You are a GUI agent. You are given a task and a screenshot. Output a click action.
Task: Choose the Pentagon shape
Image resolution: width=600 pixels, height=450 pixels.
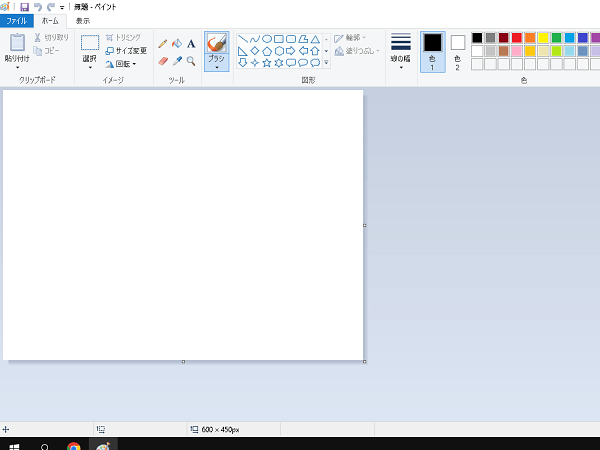(267, 51)
